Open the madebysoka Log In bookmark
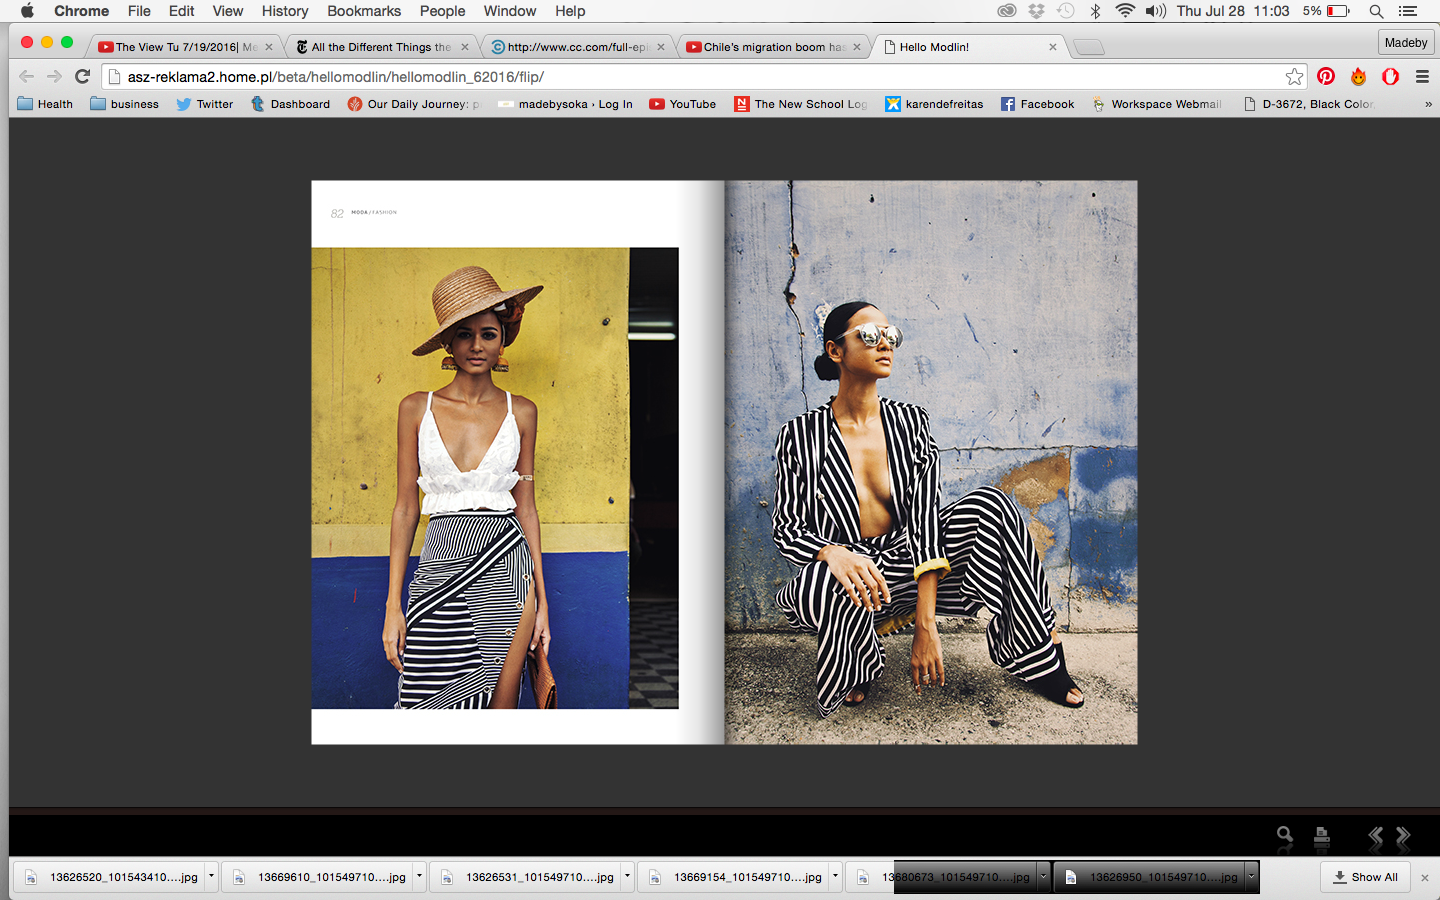This screenshot has width=1440, height=900. pos(565,104)
